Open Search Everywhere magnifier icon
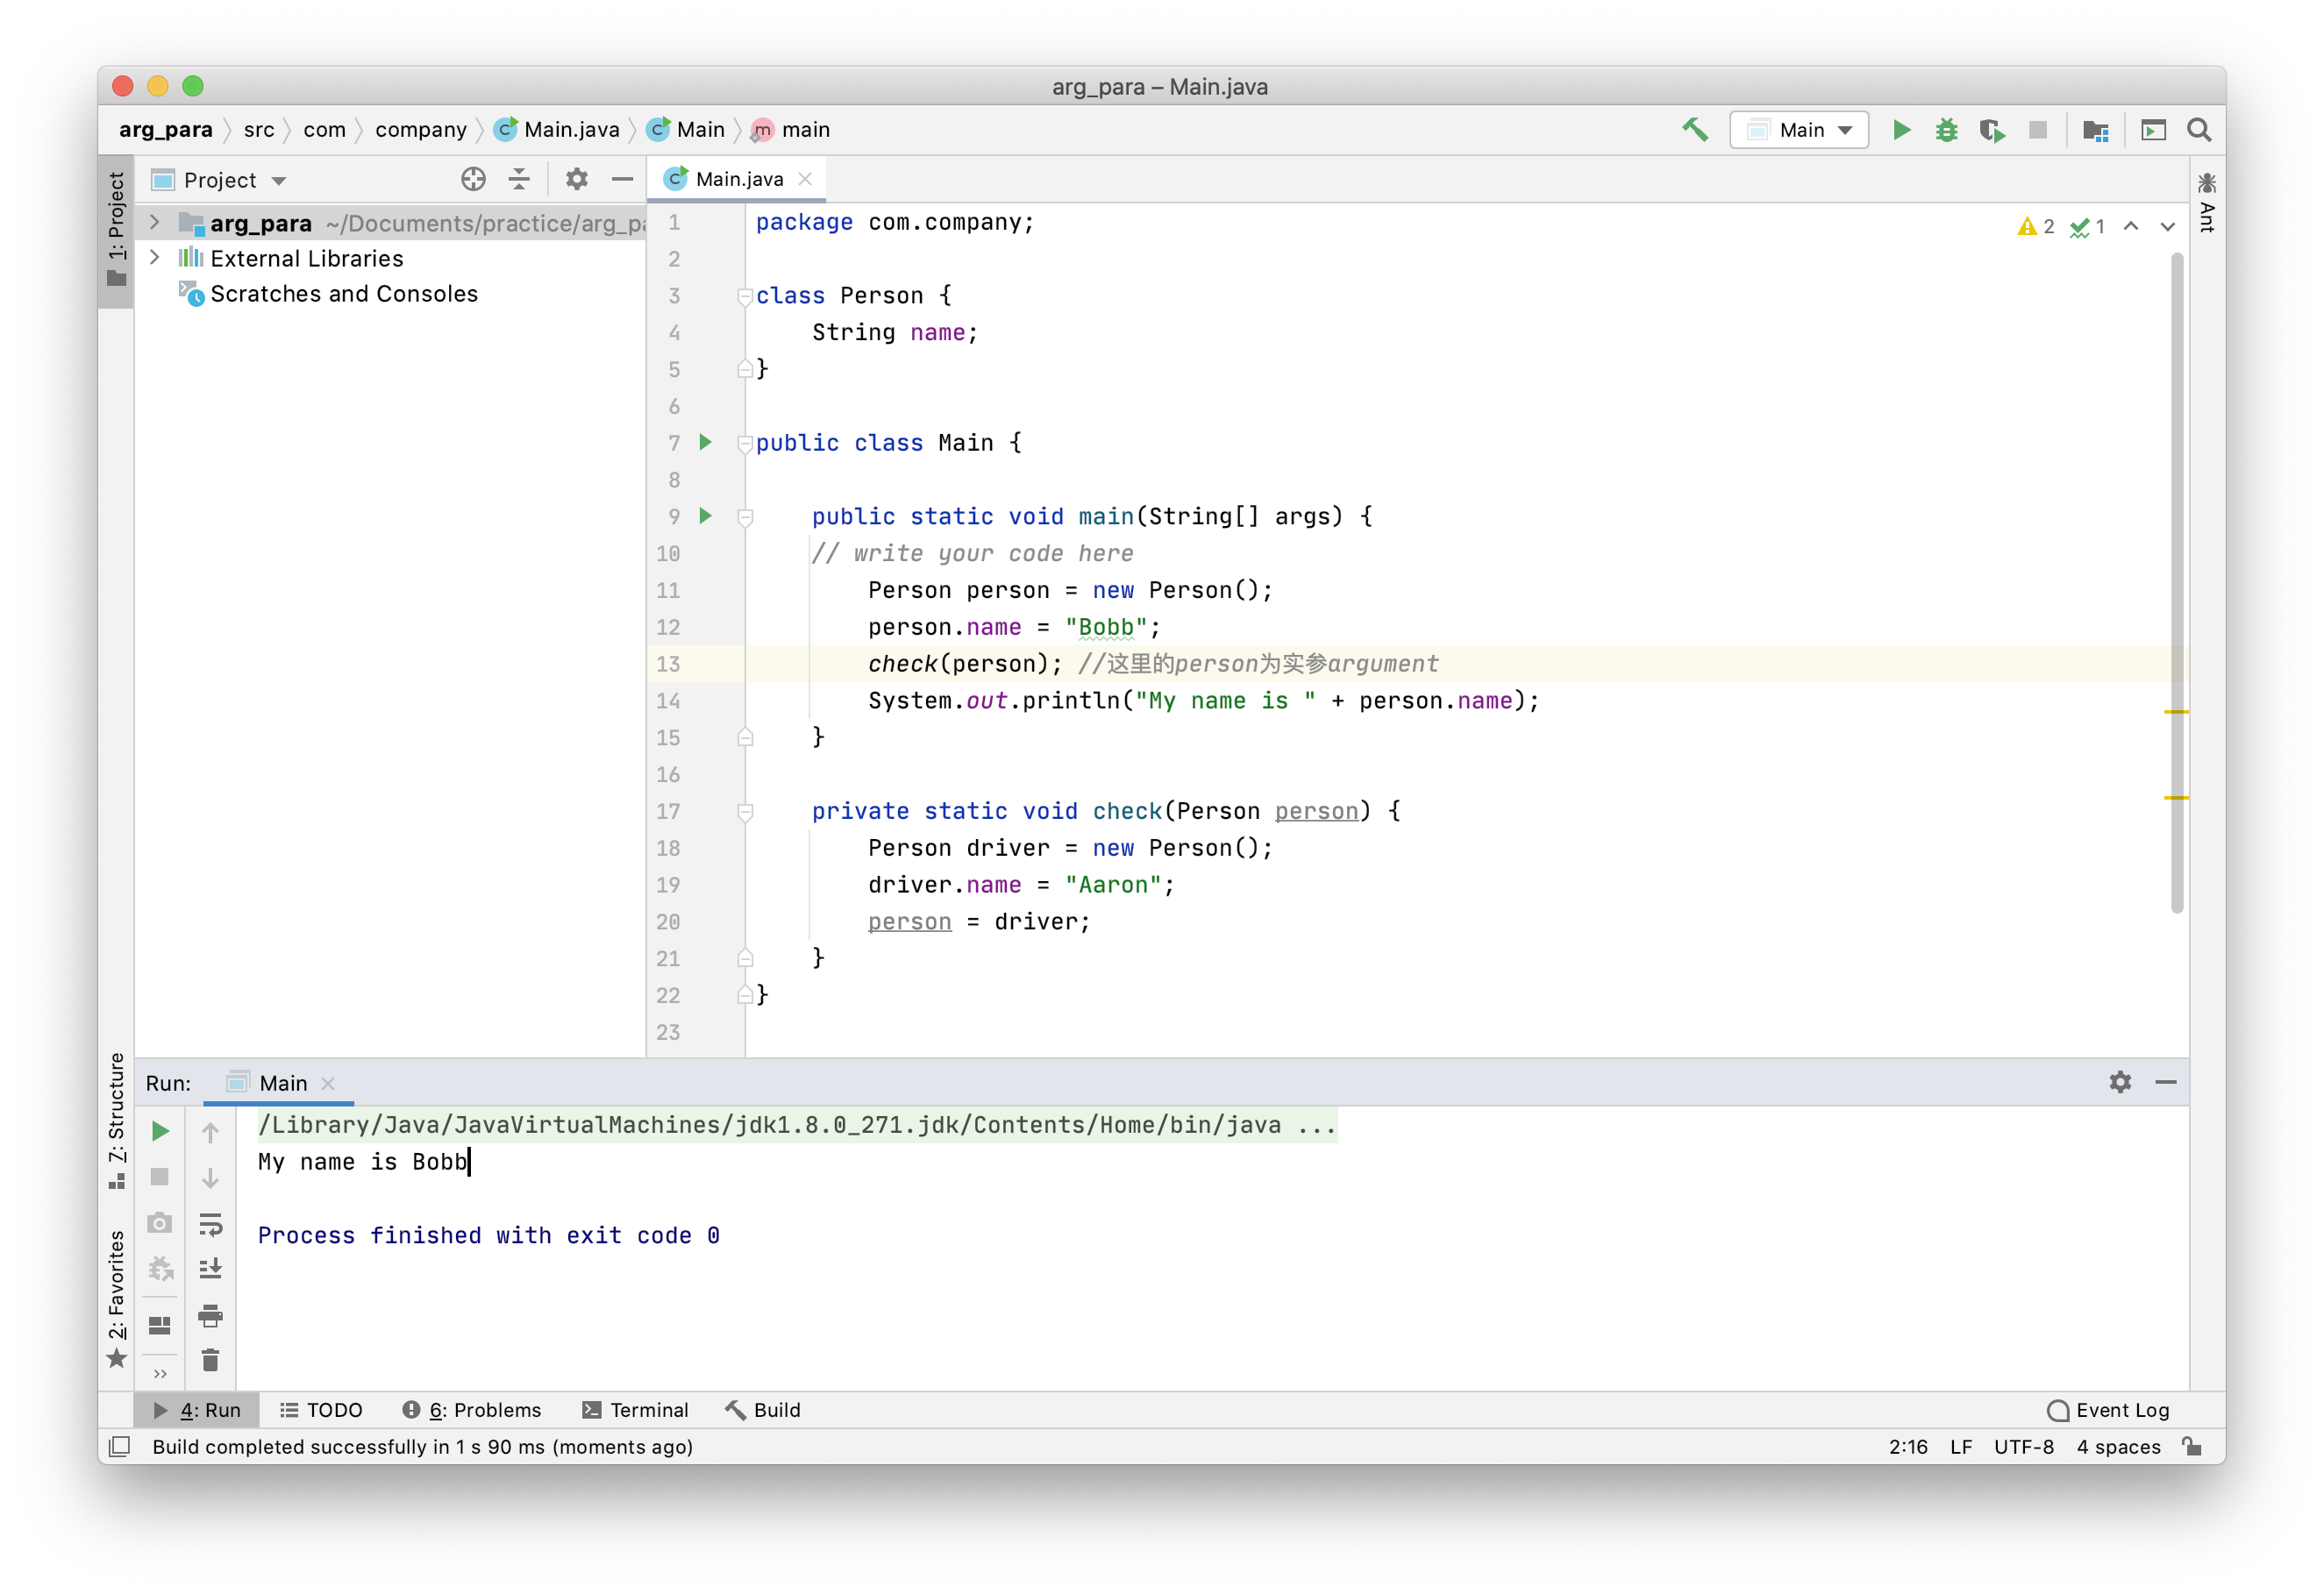This screenshot has width=2324, height=1594. pos(2199,129)
